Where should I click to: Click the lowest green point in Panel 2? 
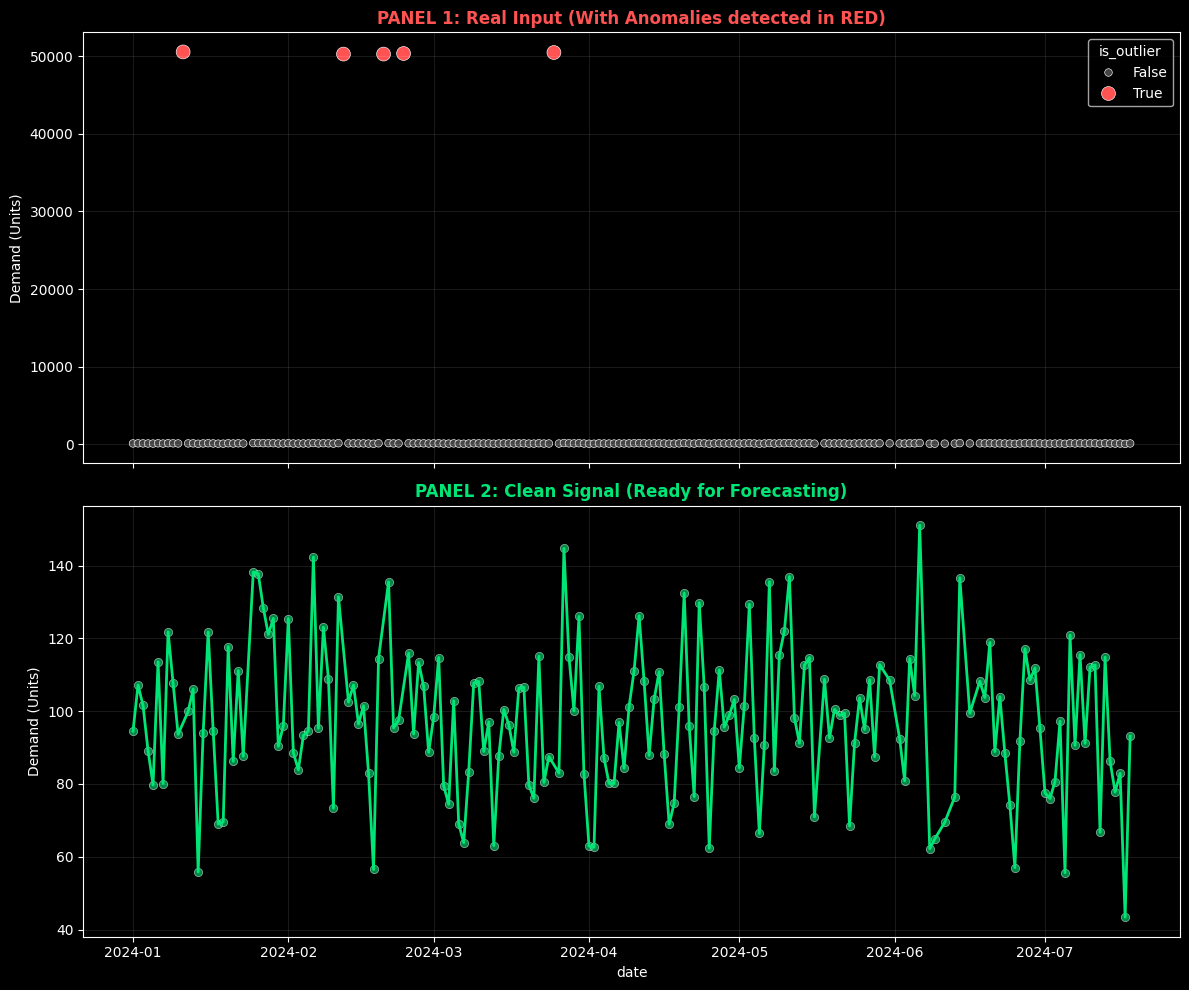[1125, 917]
